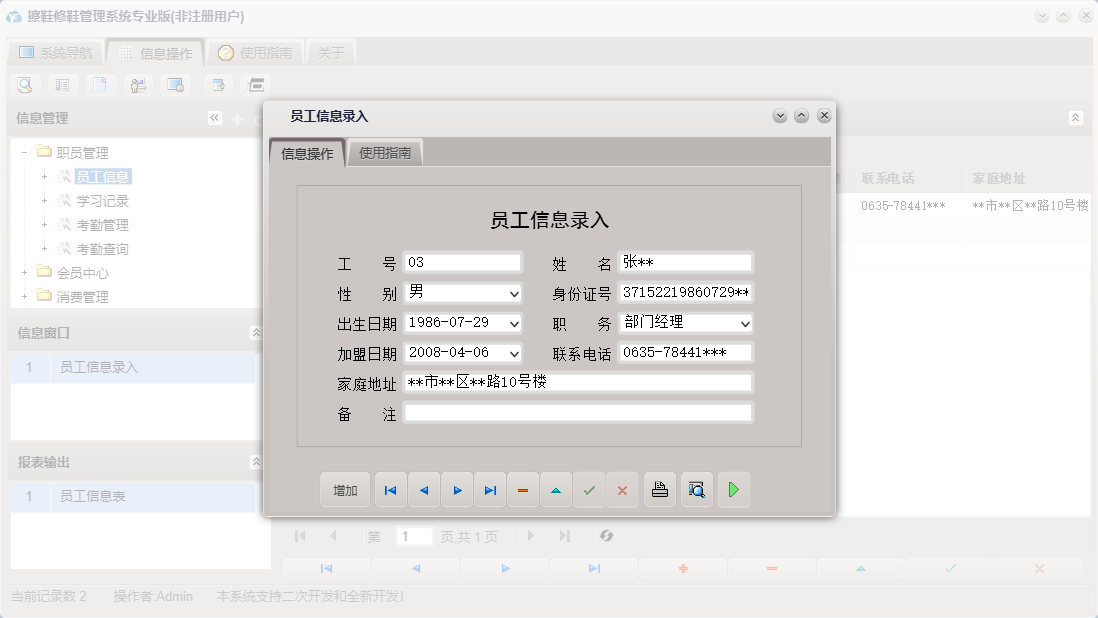This screenshot has height=618, width=1098.
Task: Click the green run arrow in the dialog
Action: coord(734,489)
